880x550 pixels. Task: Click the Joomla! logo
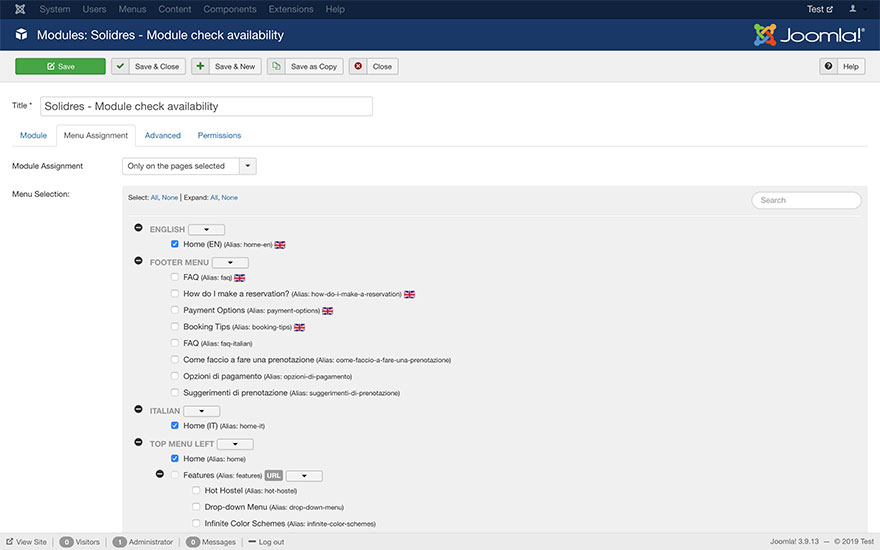click(809, 35)
